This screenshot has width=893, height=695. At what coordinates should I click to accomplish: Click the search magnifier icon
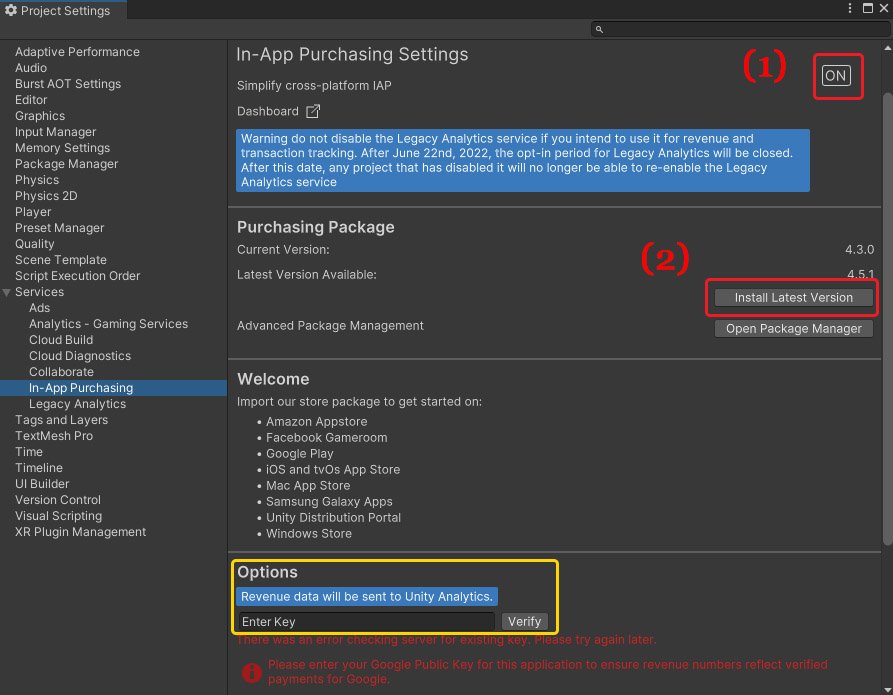pyautogui.click(x=599, y=30)
